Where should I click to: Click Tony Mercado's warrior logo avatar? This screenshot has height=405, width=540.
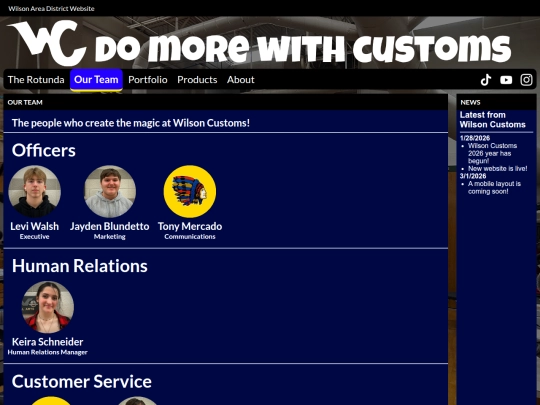(x=190, y=191)
